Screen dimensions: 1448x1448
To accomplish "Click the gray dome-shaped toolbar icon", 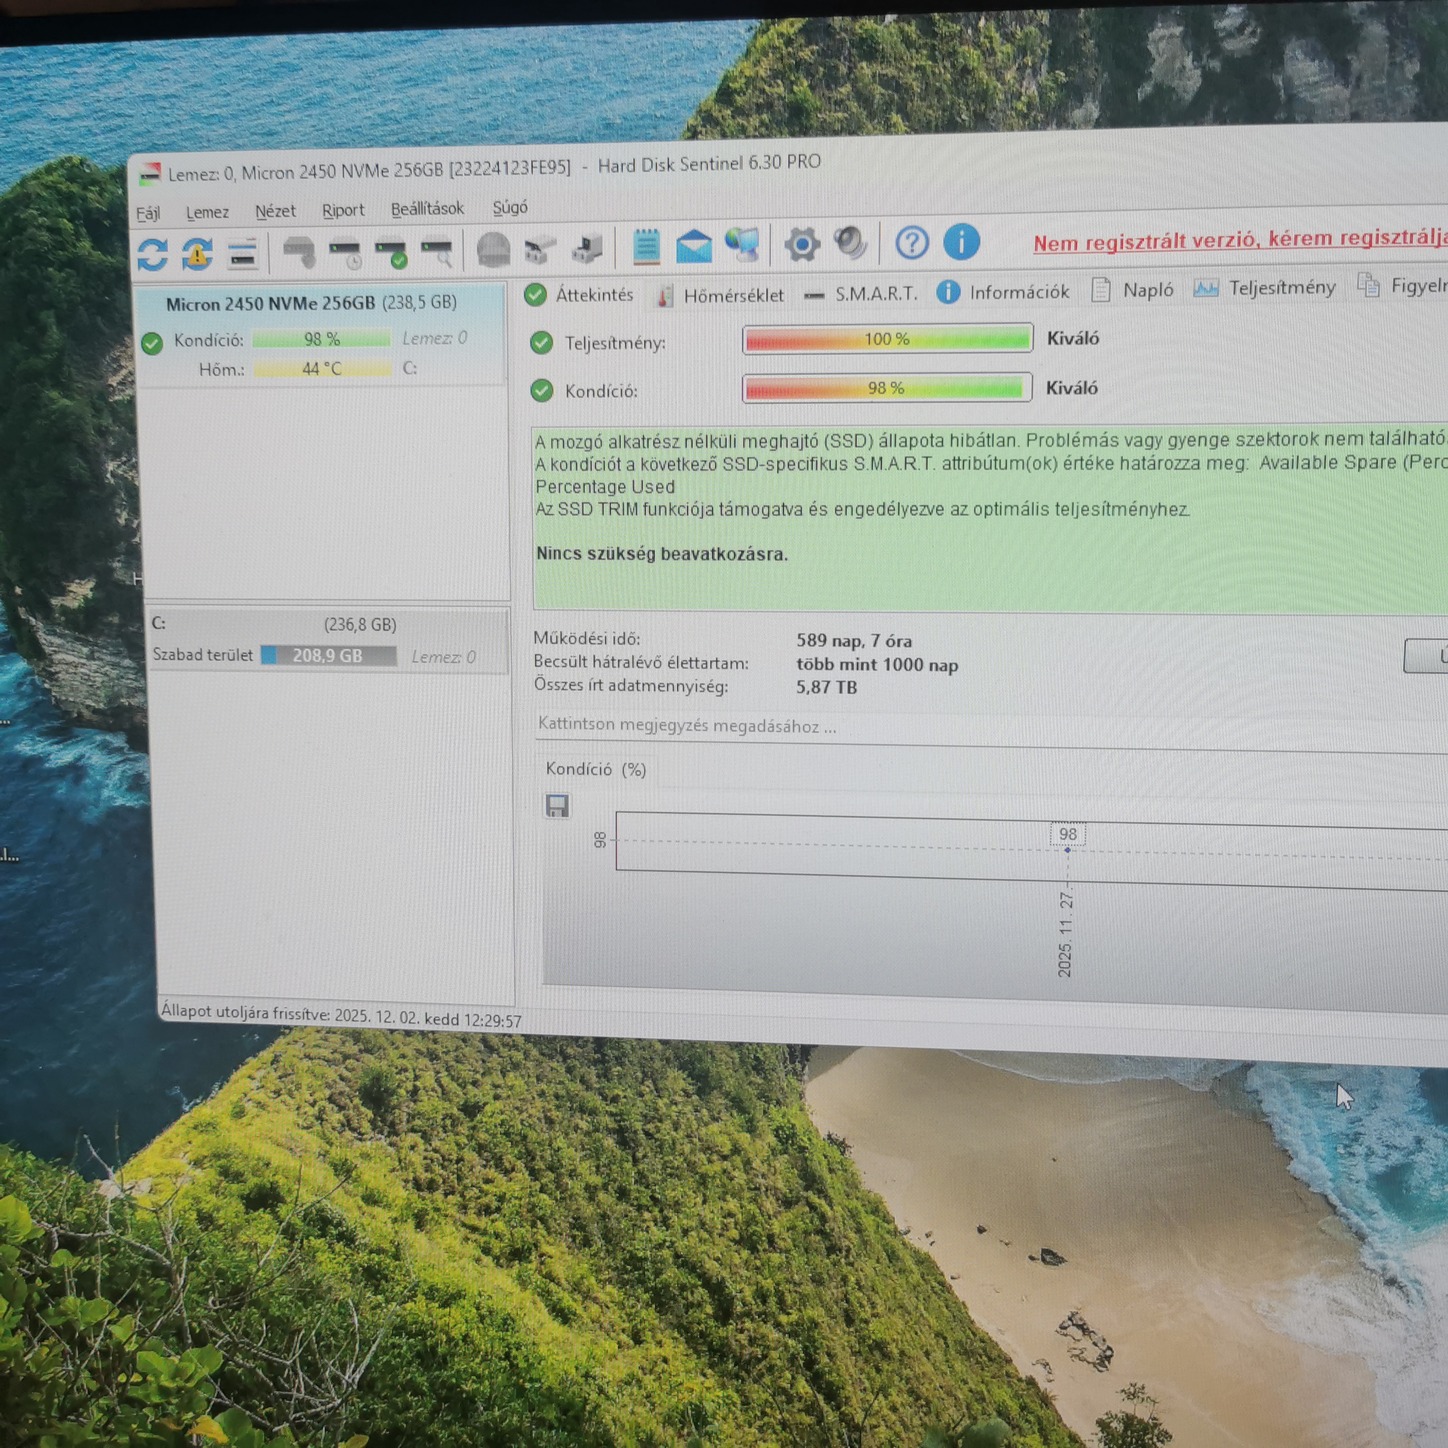I will click(493, 249).
